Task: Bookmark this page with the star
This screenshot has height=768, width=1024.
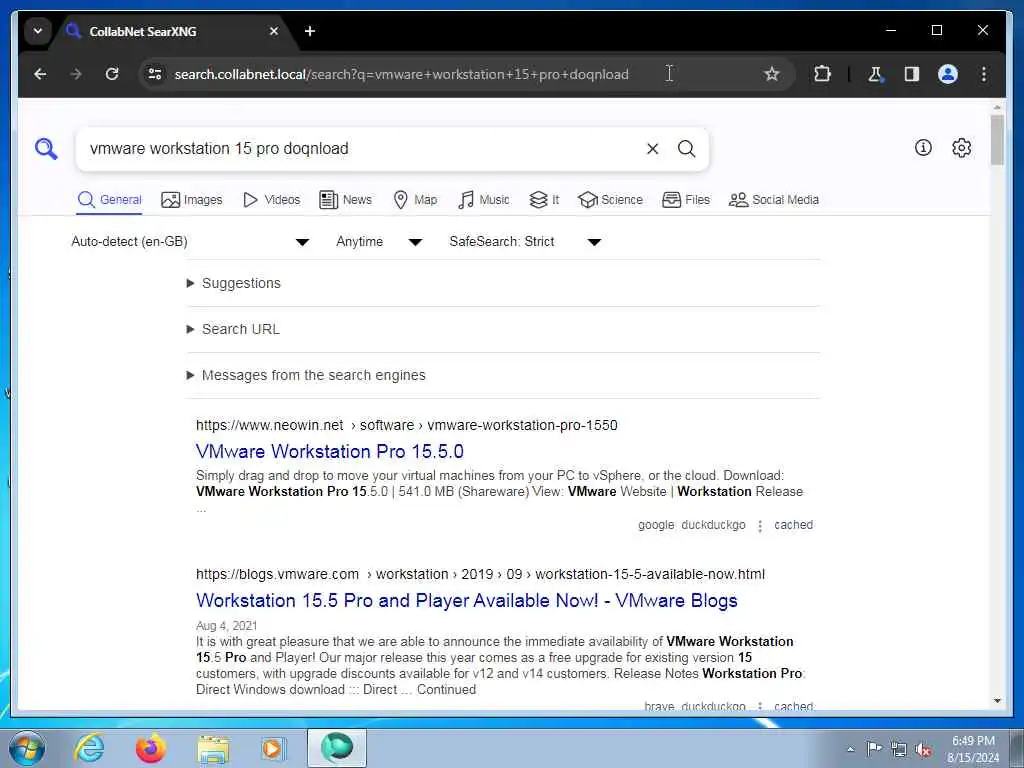Action: 771,74
